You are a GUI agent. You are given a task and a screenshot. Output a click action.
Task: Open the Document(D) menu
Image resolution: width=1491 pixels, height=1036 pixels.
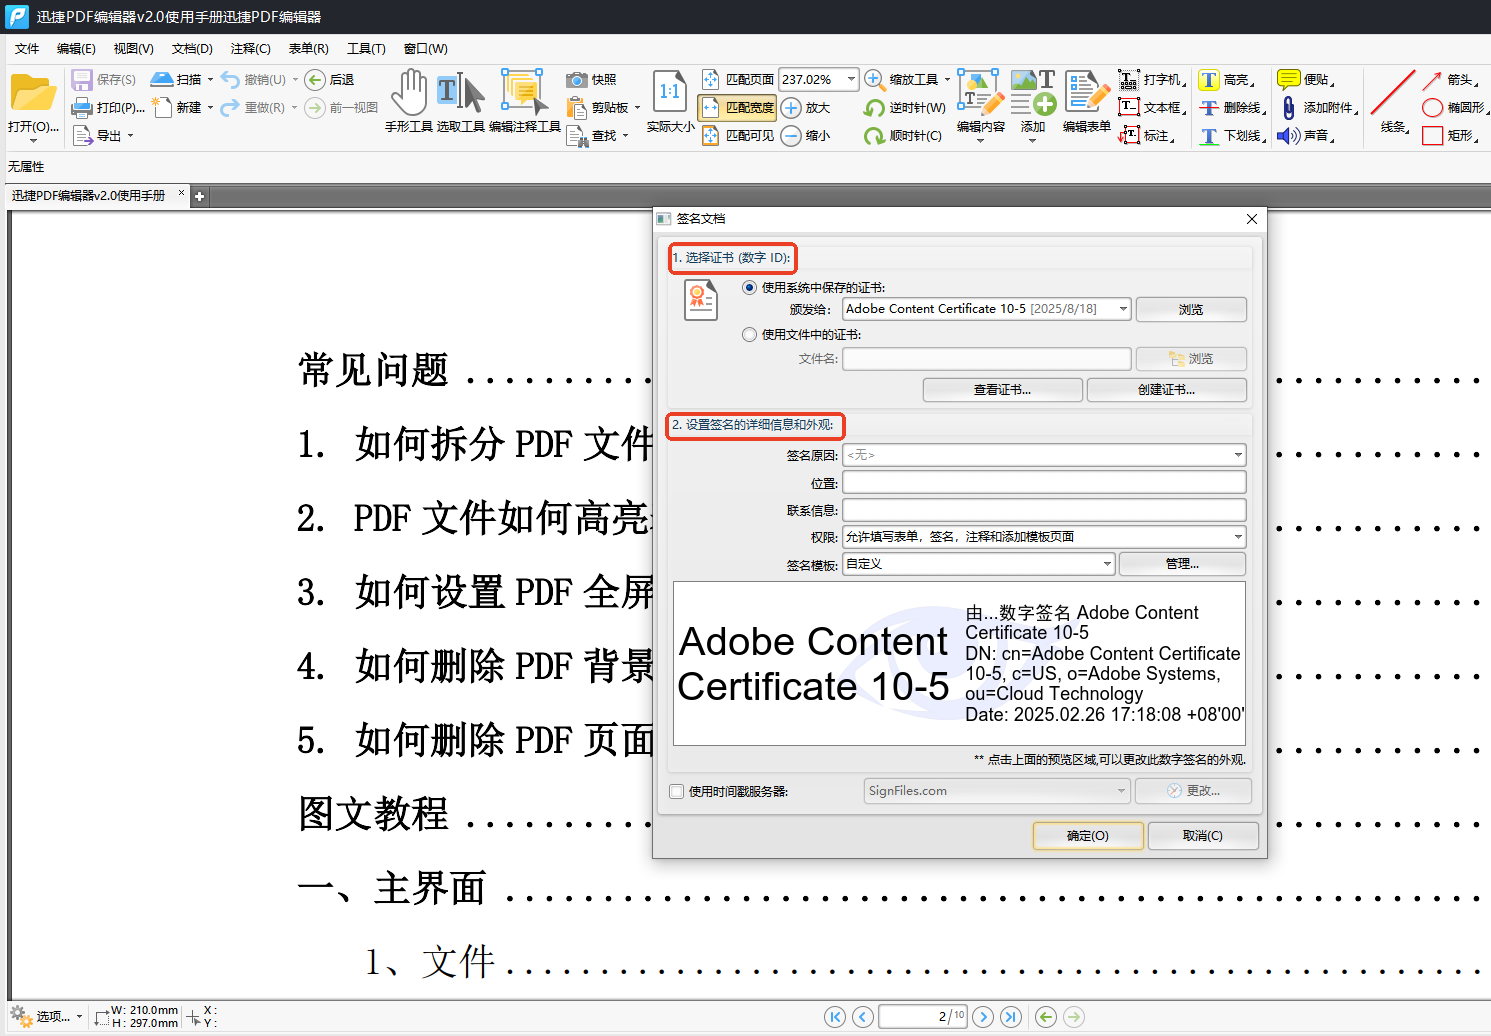point(192,48)
